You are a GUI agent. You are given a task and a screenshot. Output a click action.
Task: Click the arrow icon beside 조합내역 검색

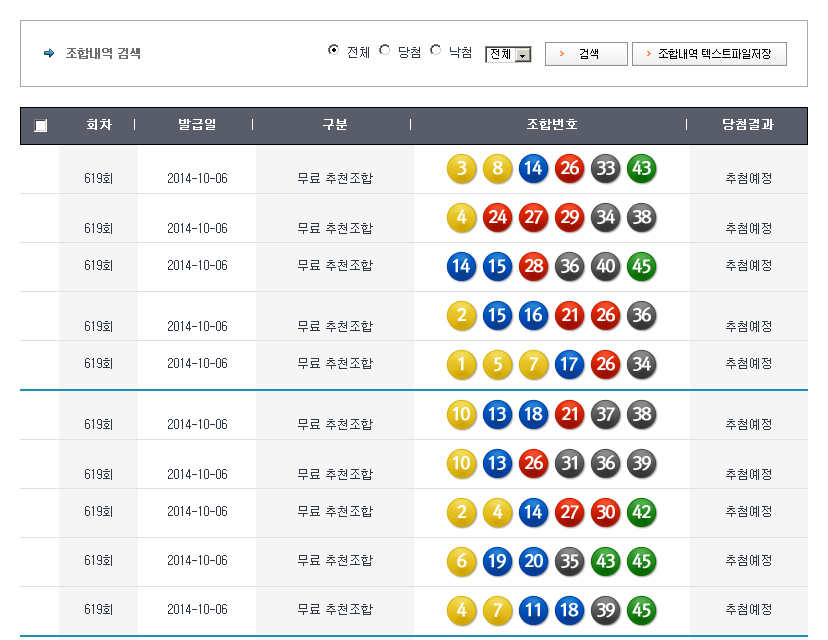(x=49, y=53)
